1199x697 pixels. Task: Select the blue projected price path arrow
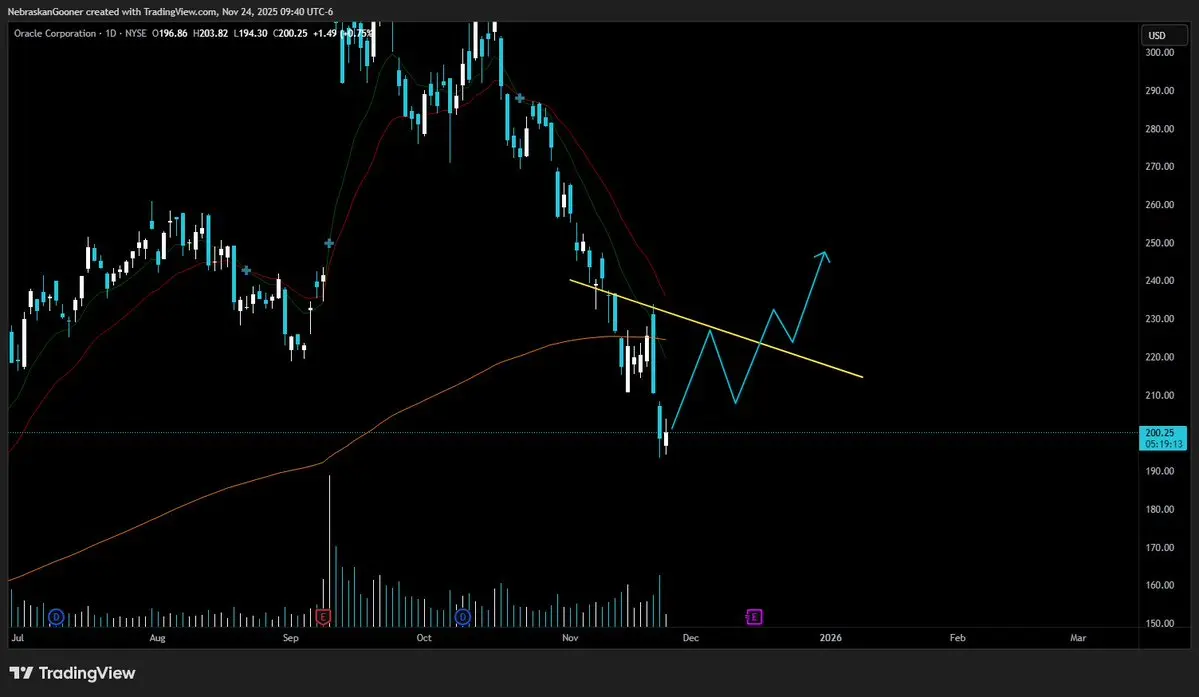[751, 340]
